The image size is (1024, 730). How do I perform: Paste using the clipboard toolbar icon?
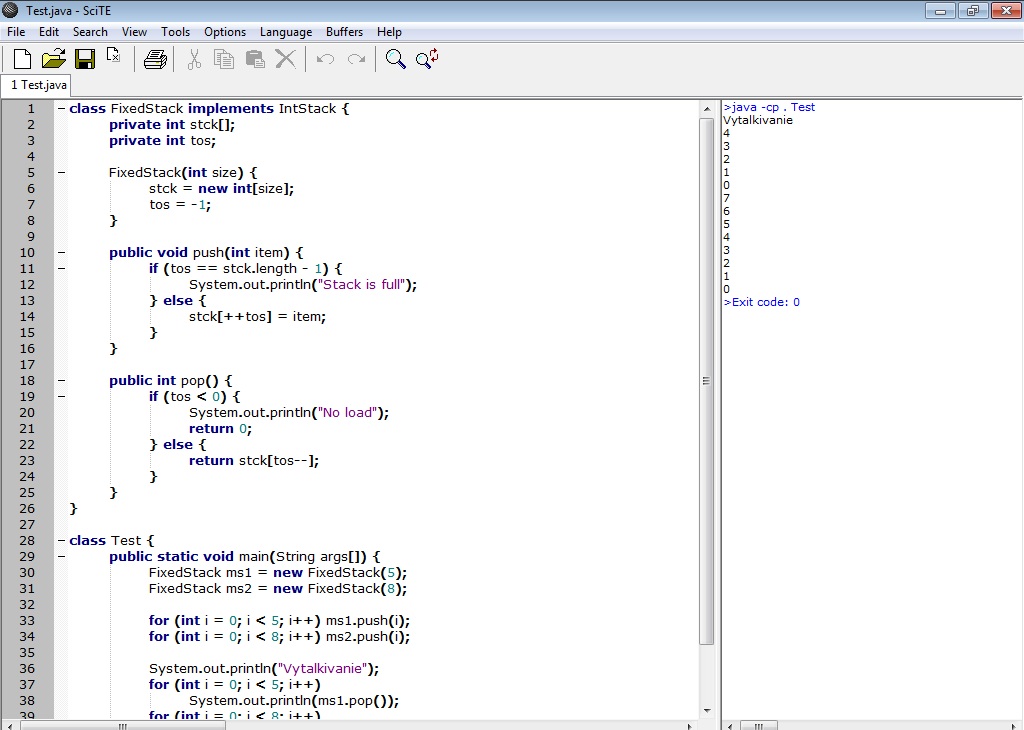coord(255,59)
